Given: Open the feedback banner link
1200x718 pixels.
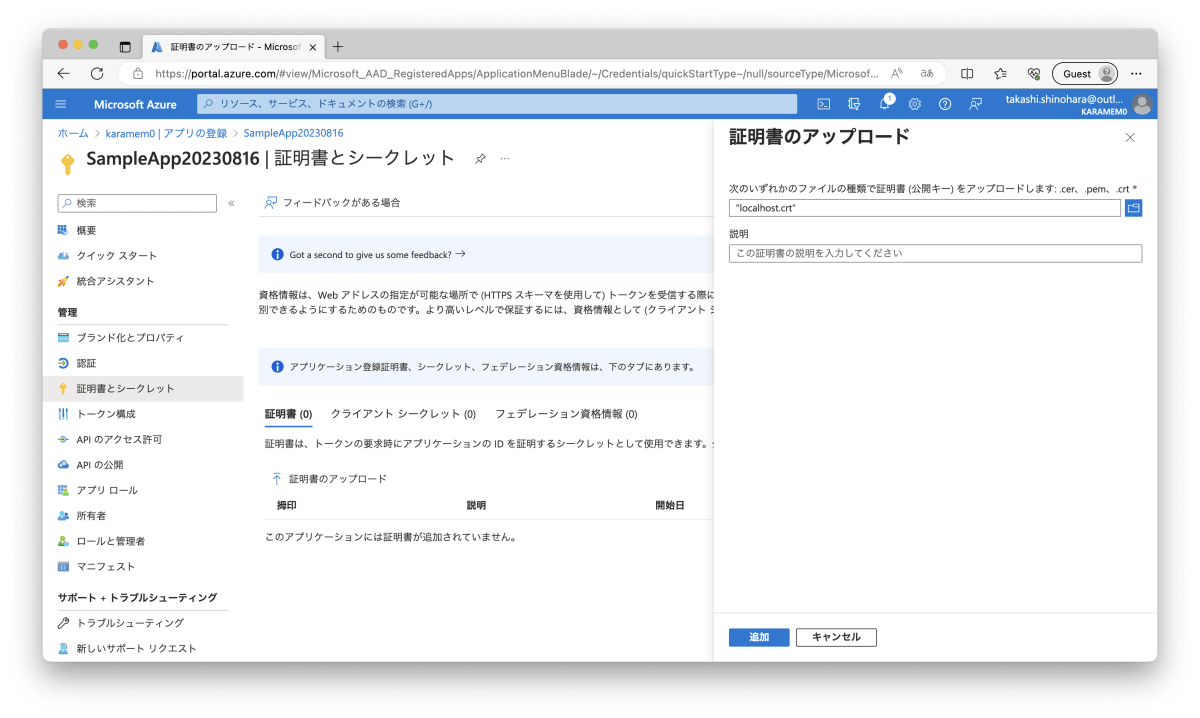Looking at the screenshot, I should coord(378,255).
